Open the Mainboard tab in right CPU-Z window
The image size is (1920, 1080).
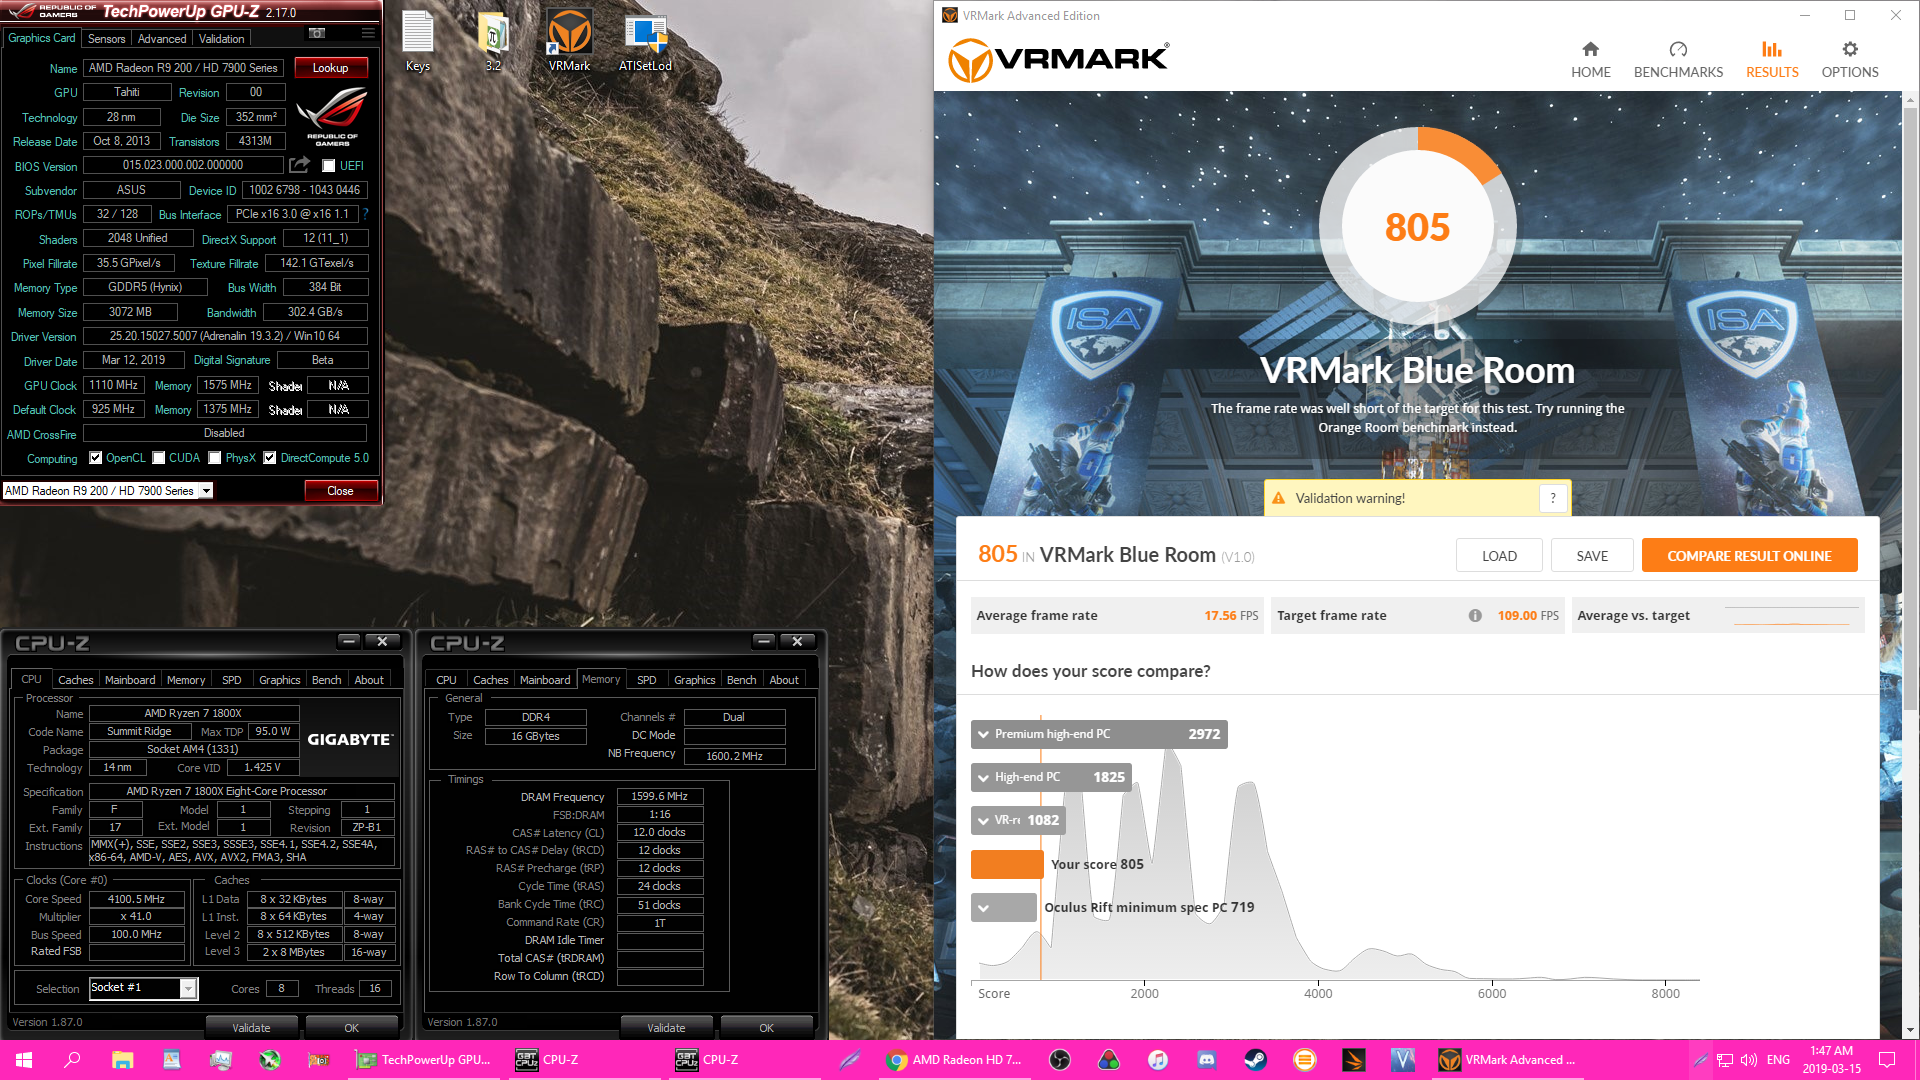(x=545, y=679)
